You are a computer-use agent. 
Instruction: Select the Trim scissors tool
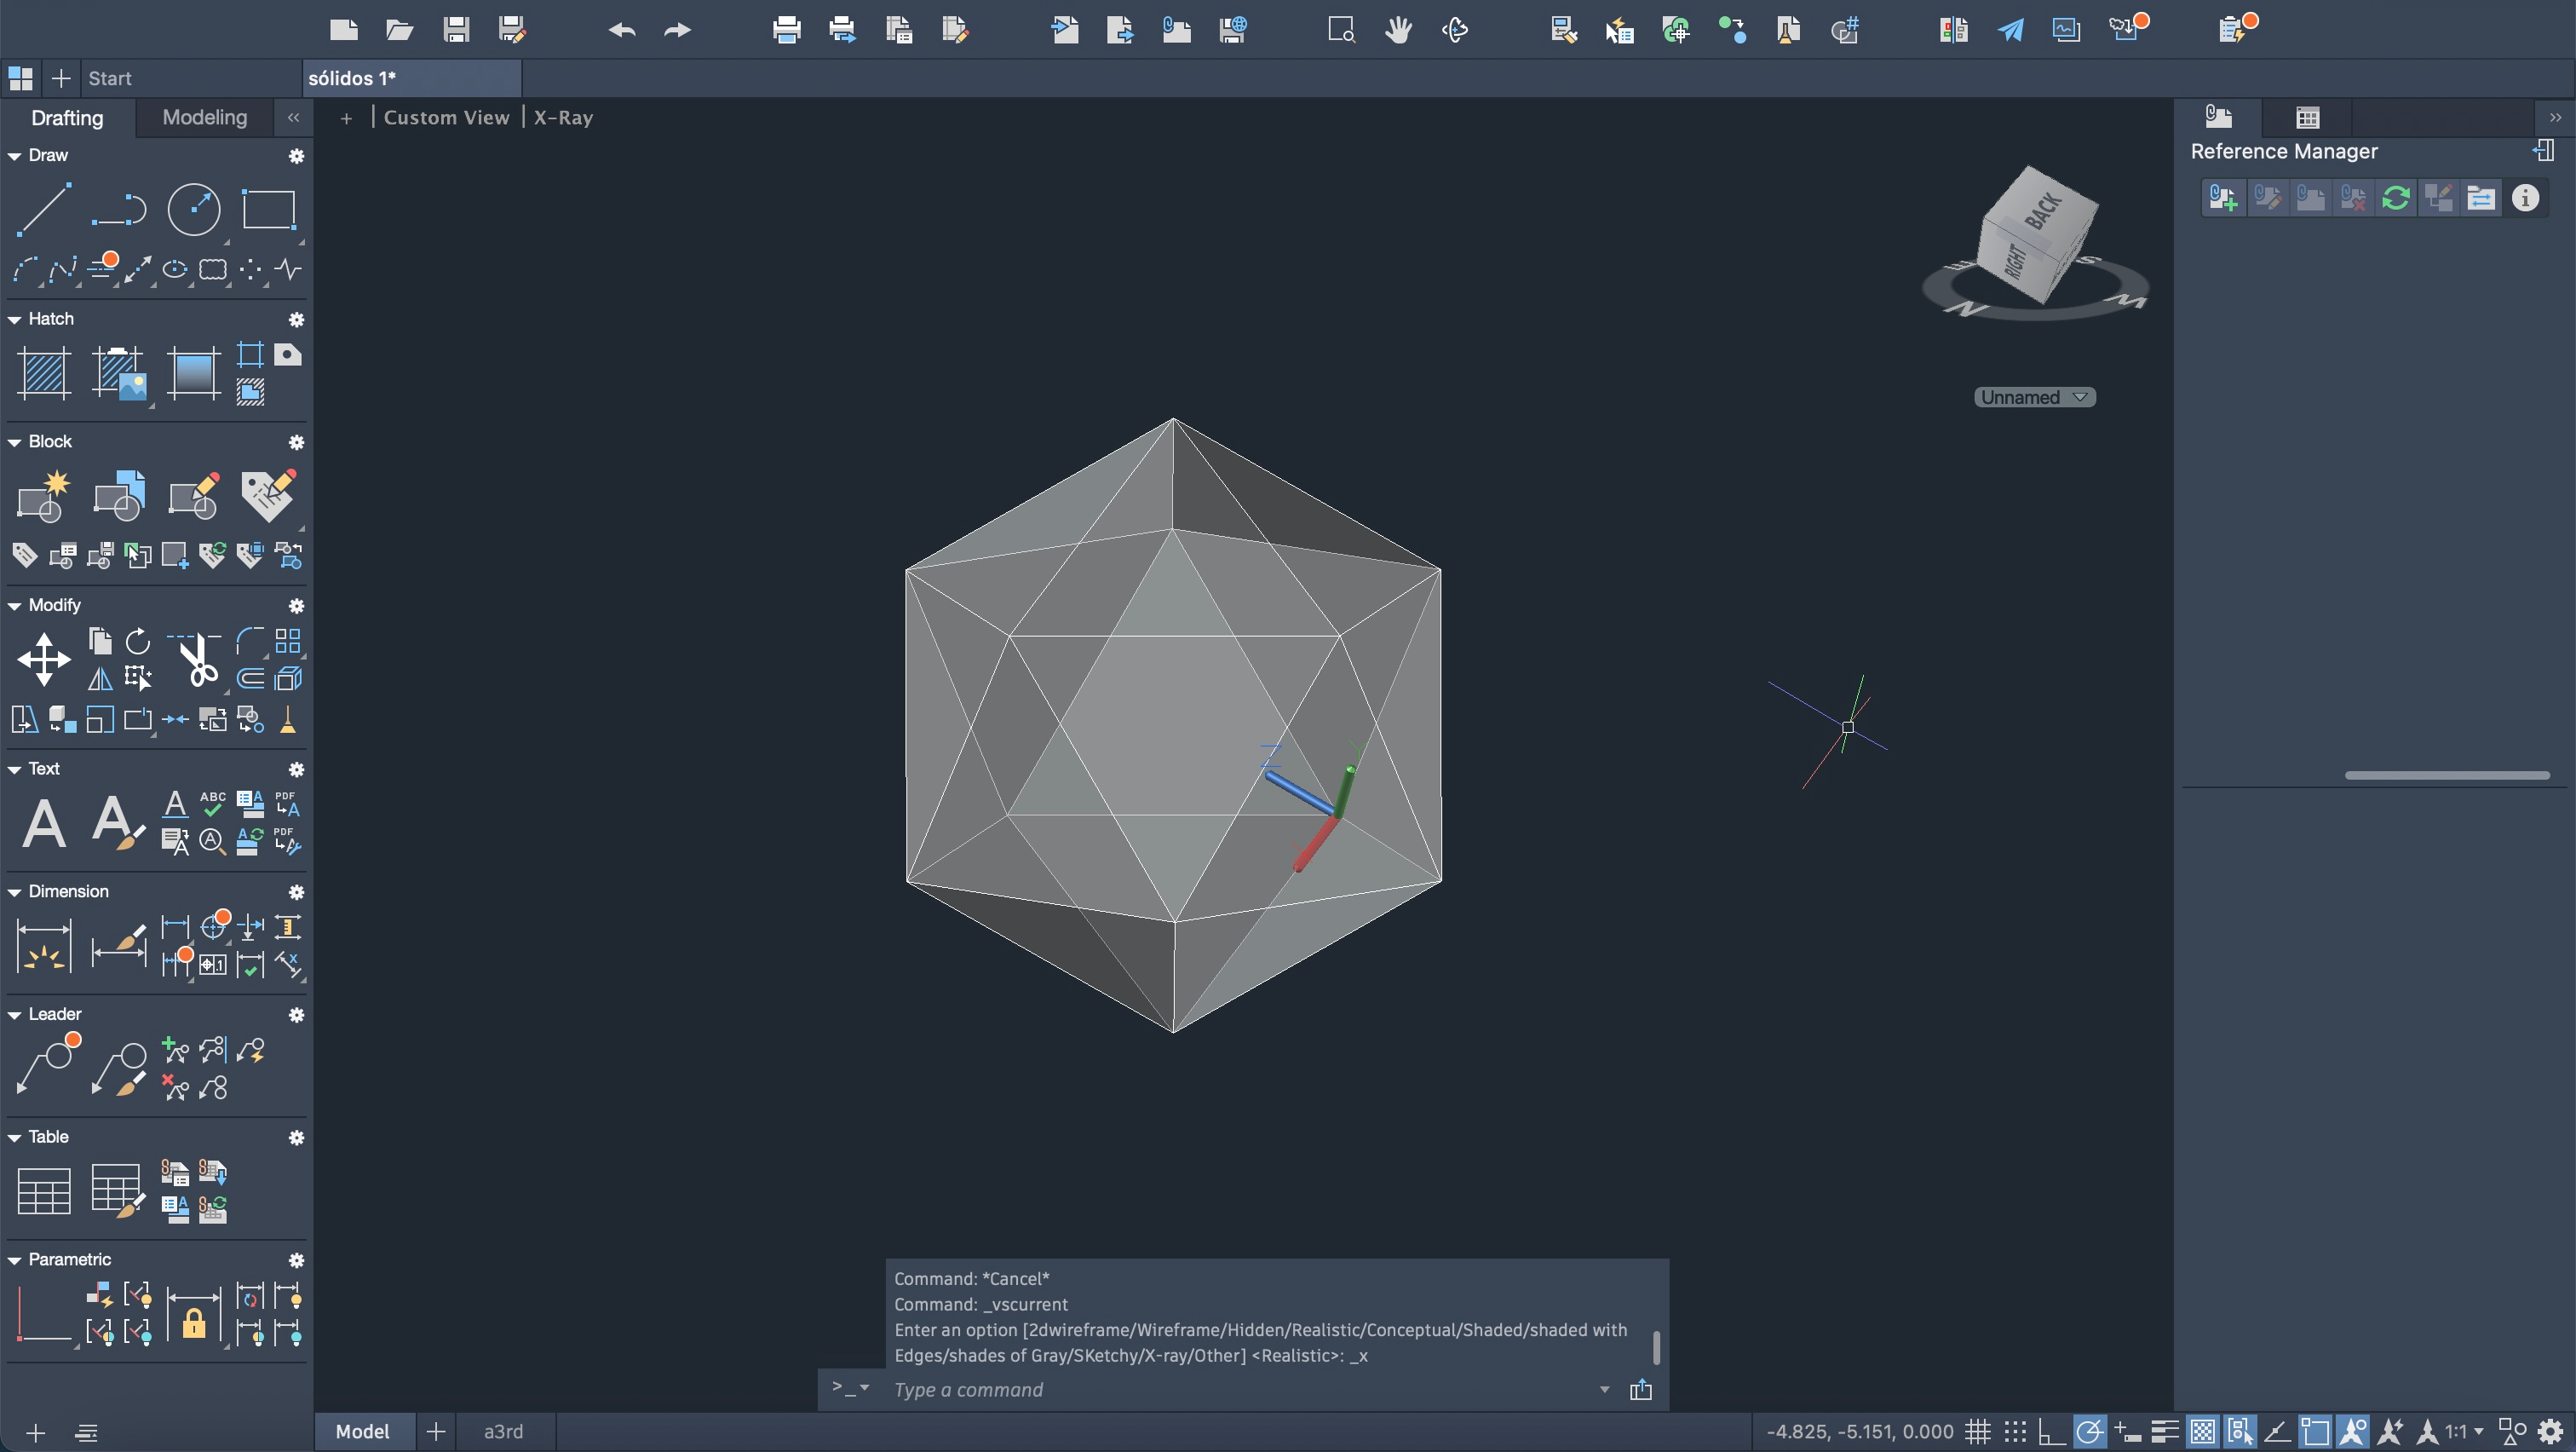[x=198, y=660]
